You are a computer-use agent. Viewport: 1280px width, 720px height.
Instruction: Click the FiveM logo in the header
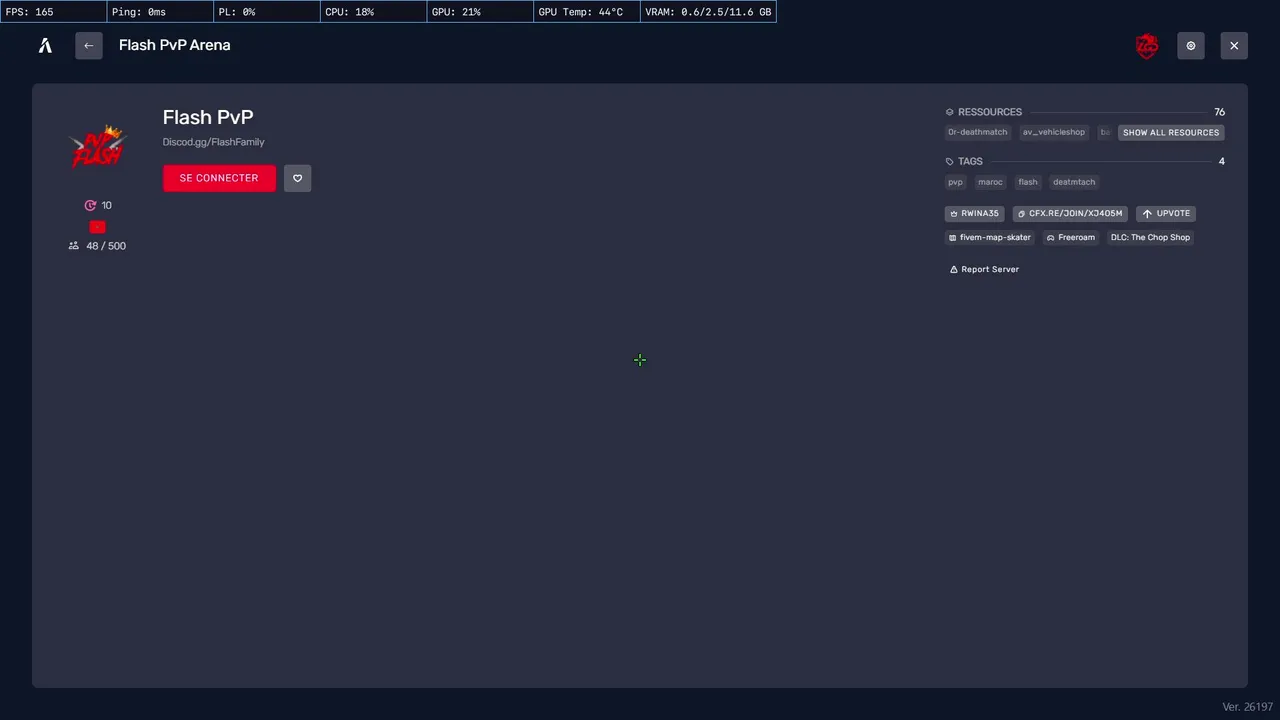[45, 45]
